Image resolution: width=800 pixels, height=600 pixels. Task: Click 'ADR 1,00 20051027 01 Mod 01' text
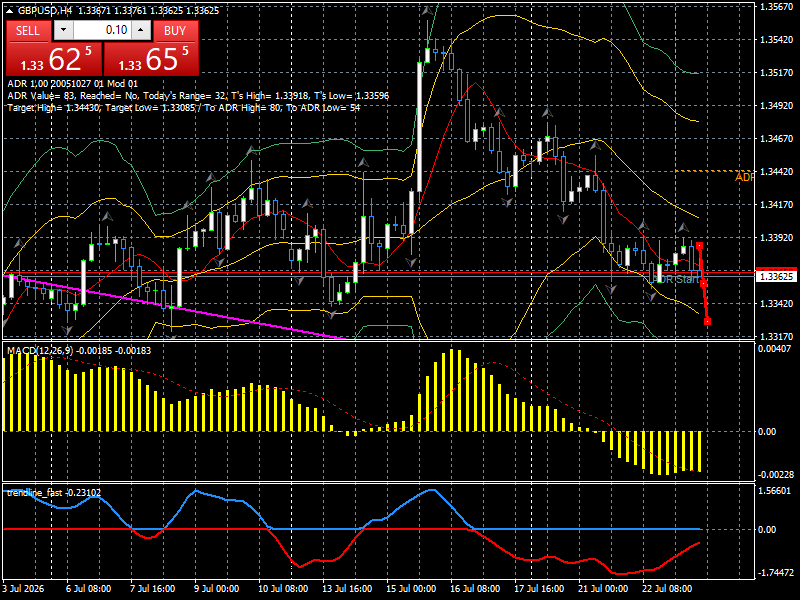point(72,84)
